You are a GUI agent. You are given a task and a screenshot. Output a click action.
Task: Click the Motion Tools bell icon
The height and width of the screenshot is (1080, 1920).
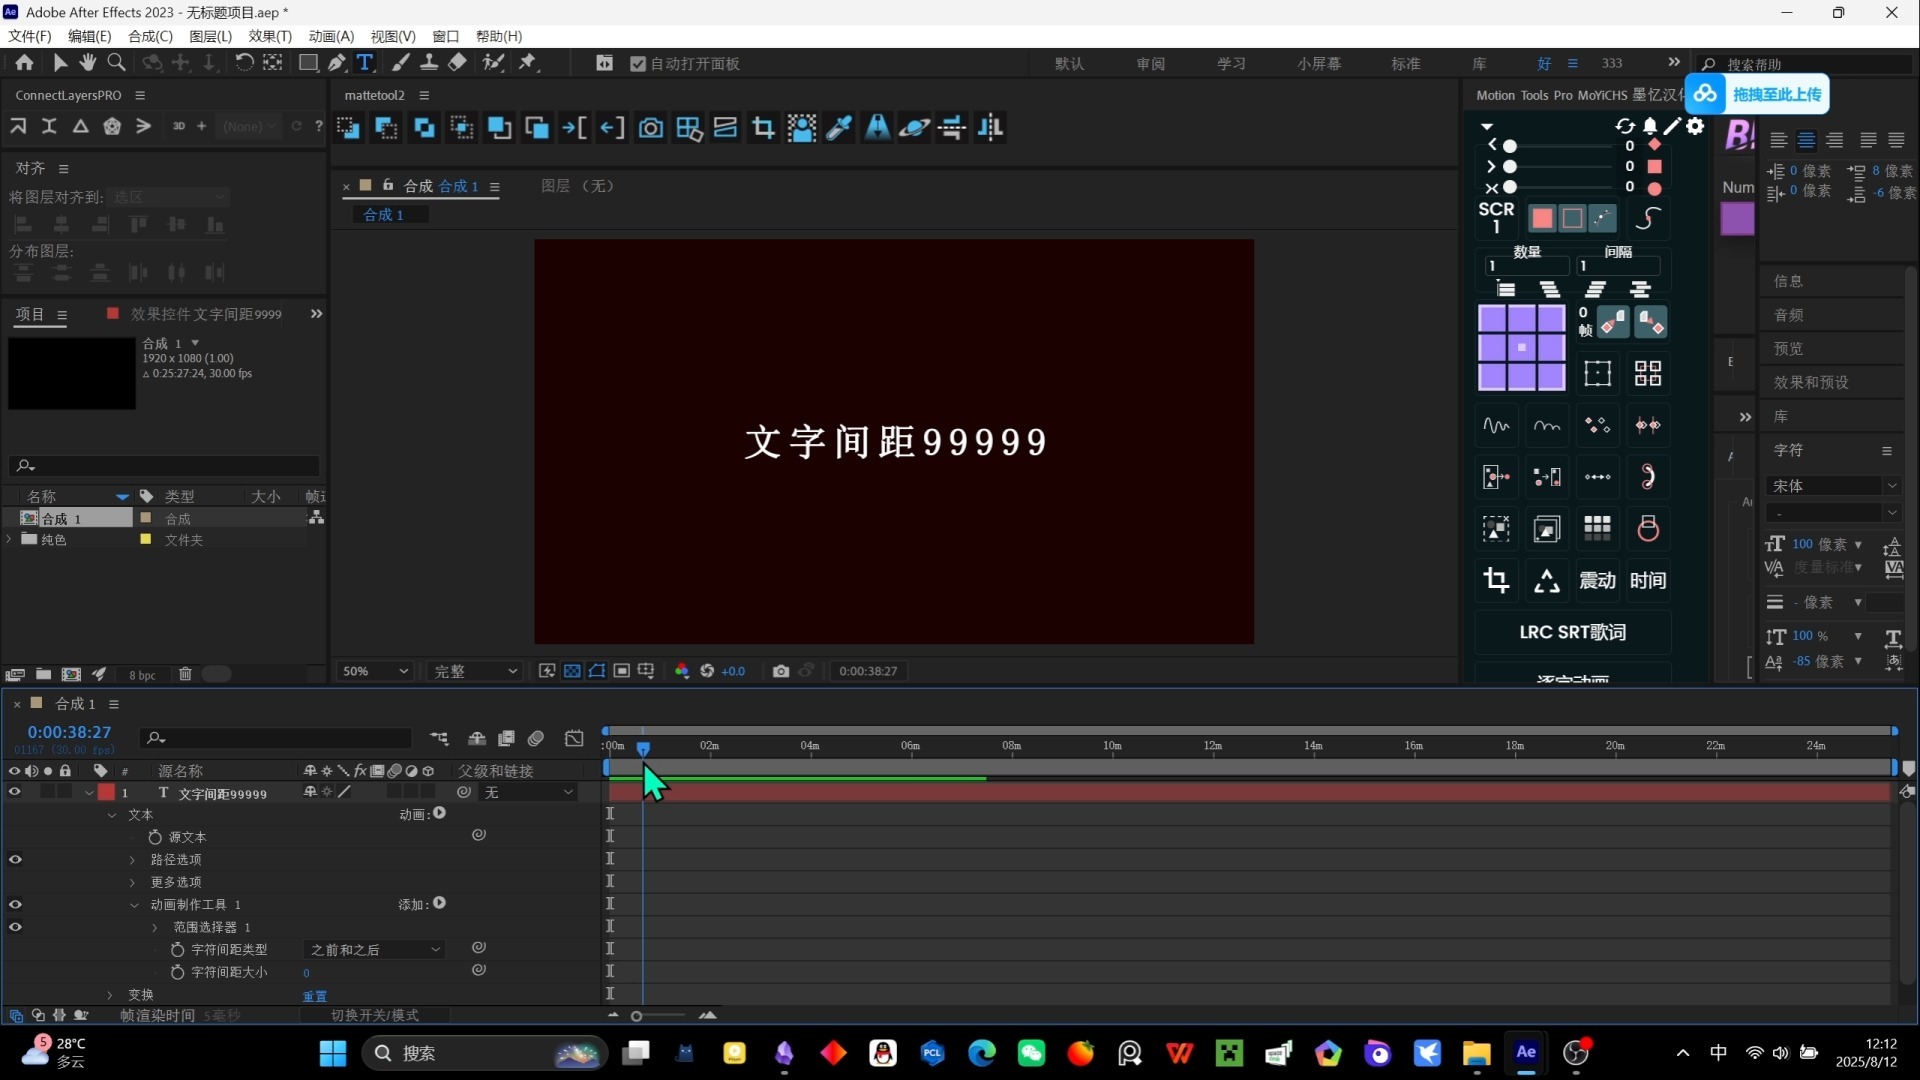coord(1650,126)
